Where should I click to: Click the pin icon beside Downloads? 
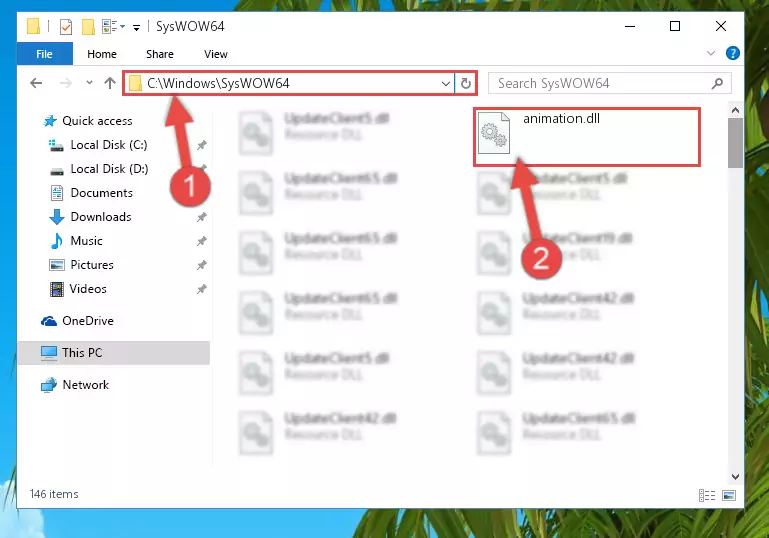[201, 217]
